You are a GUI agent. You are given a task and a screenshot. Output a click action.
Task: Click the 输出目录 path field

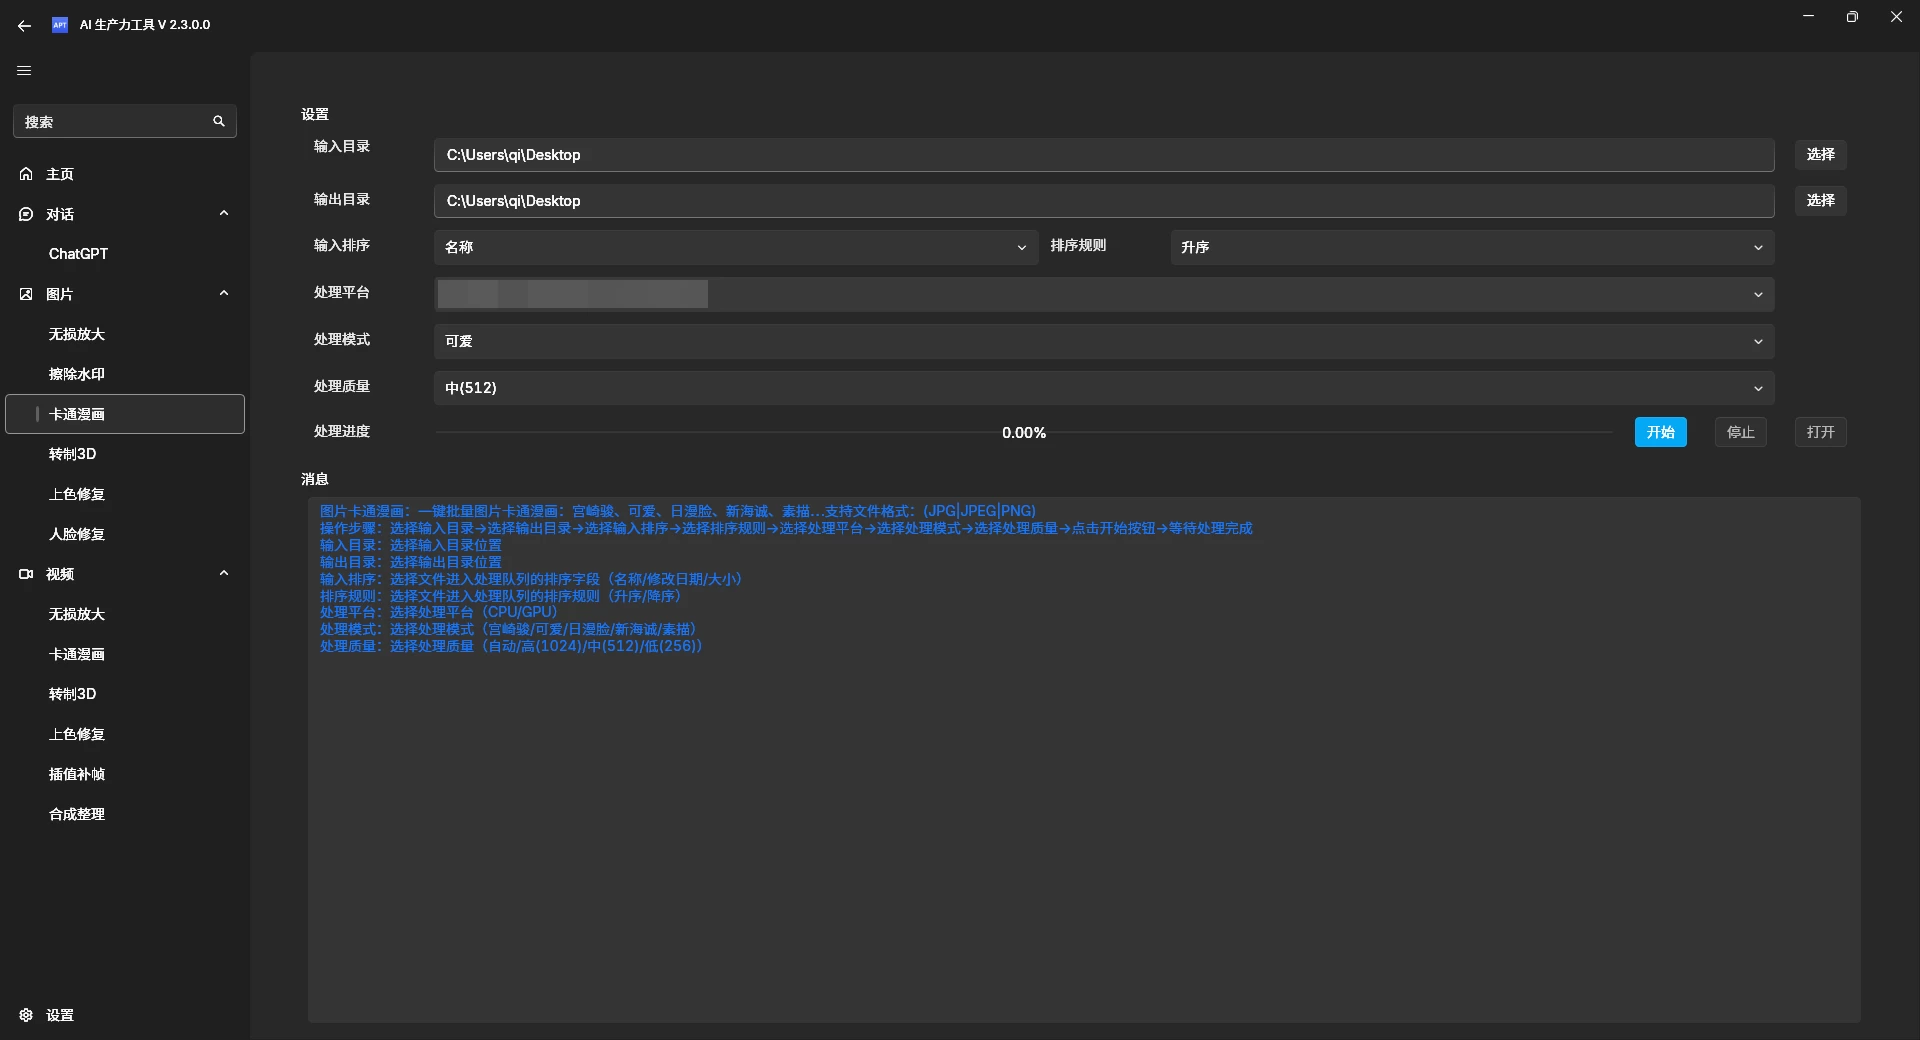(x=1103, y=201)
